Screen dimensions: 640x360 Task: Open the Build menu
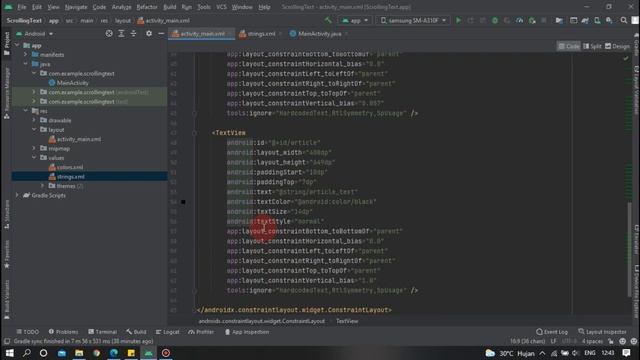pos(169,7)
